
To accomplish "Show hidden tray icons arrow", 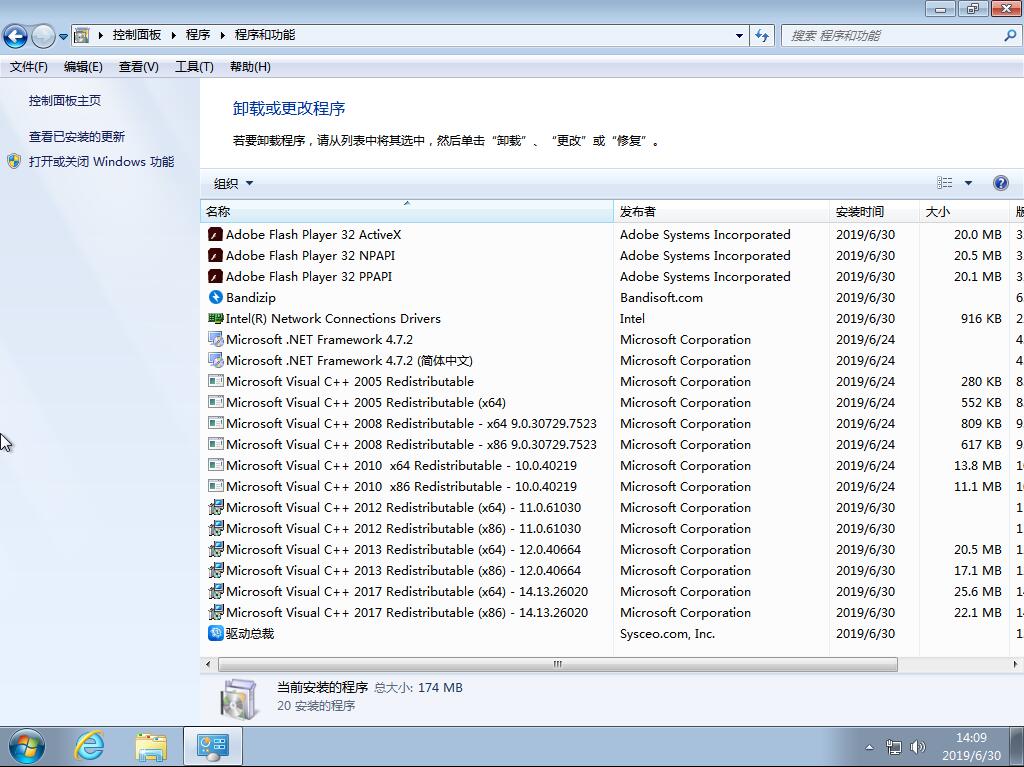I will pyautogui.click(x=869, y=747).
